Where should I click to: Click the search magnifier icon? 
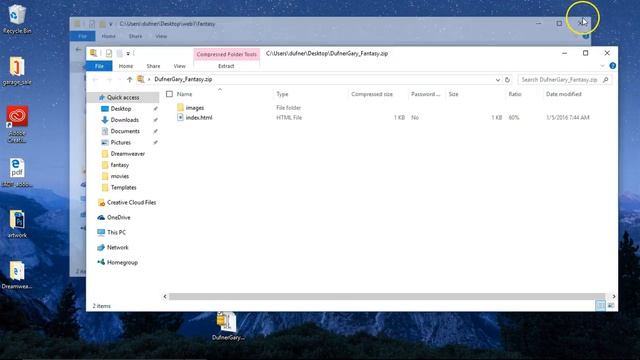(606, 80)
